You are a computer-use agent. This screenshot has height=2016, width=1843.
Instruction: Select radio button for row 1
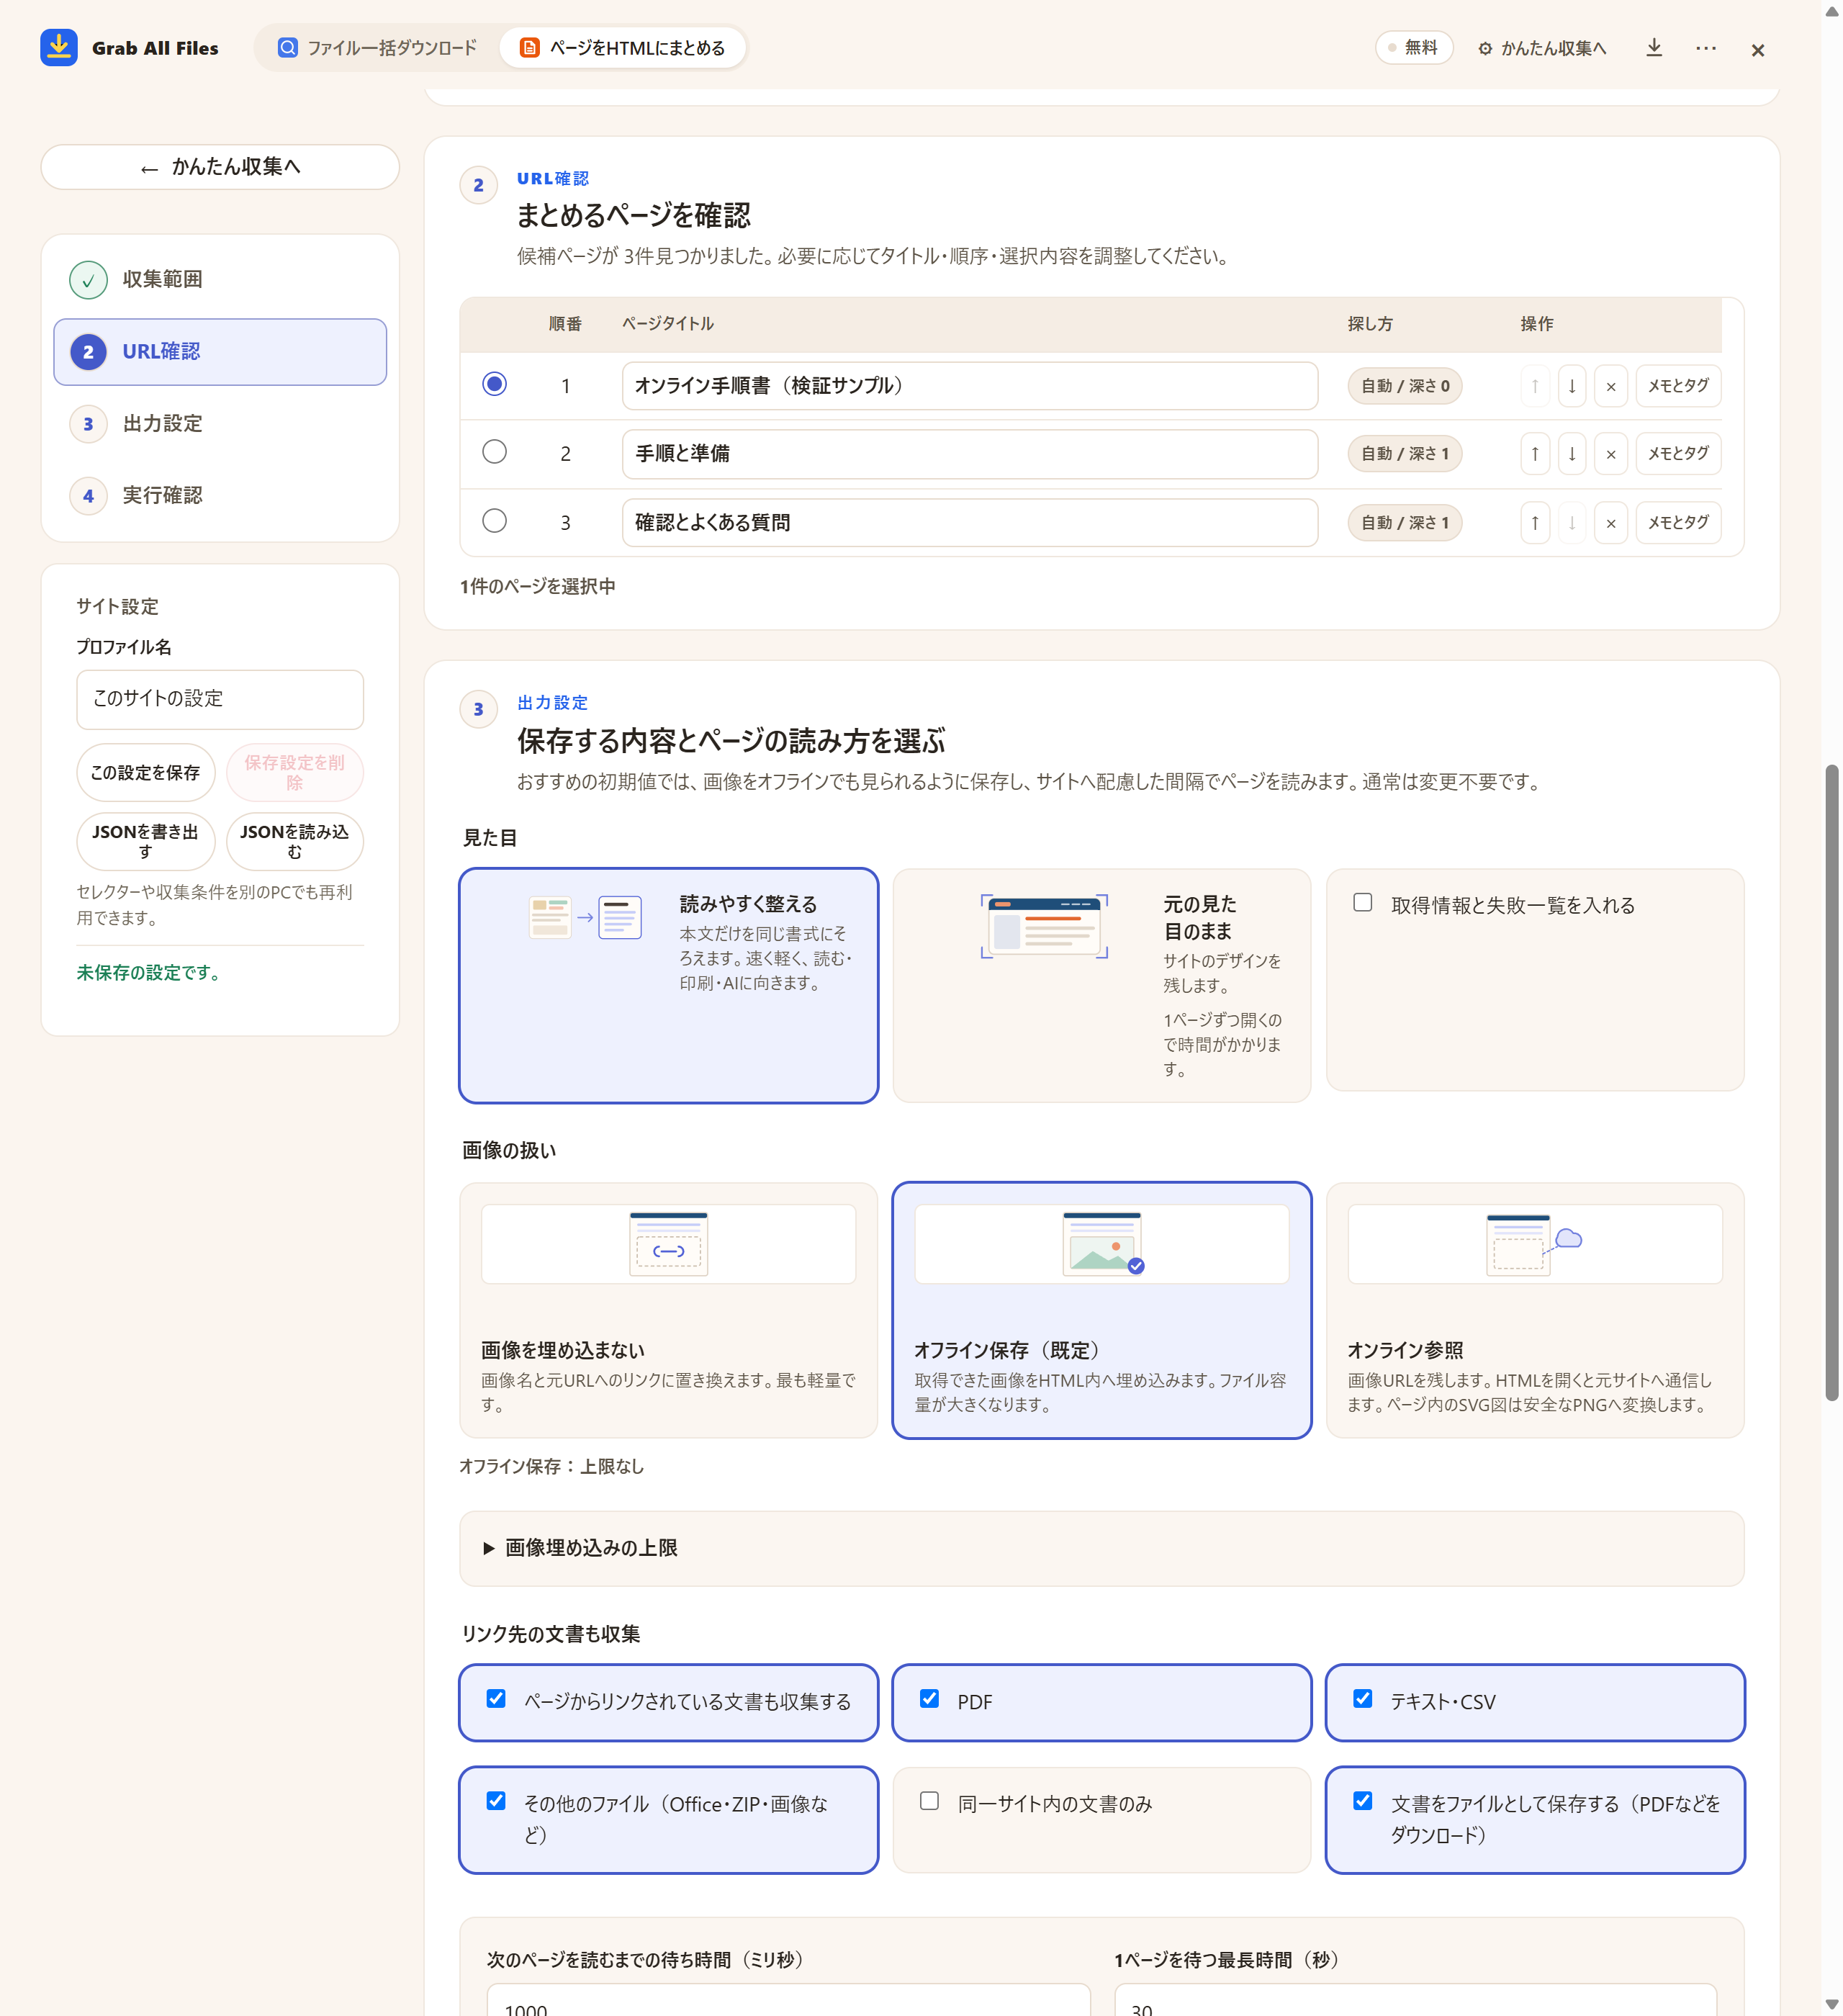coord(494,384)
